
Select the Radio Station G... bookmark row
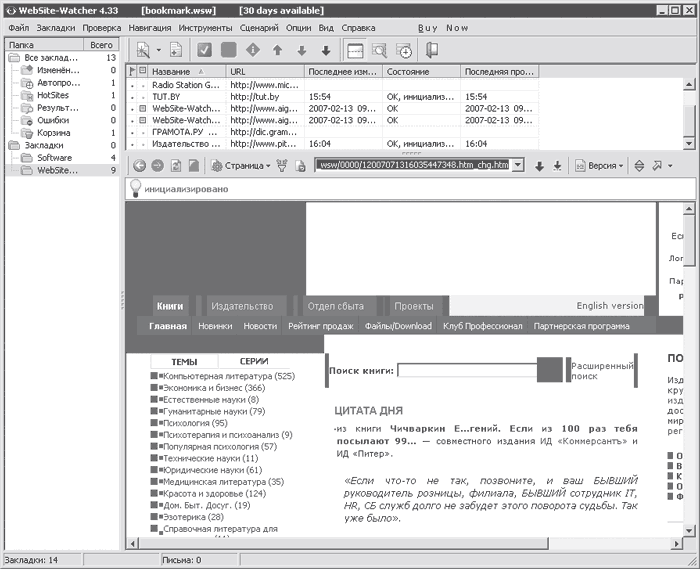pyautogui.click(x=333, y=85)
